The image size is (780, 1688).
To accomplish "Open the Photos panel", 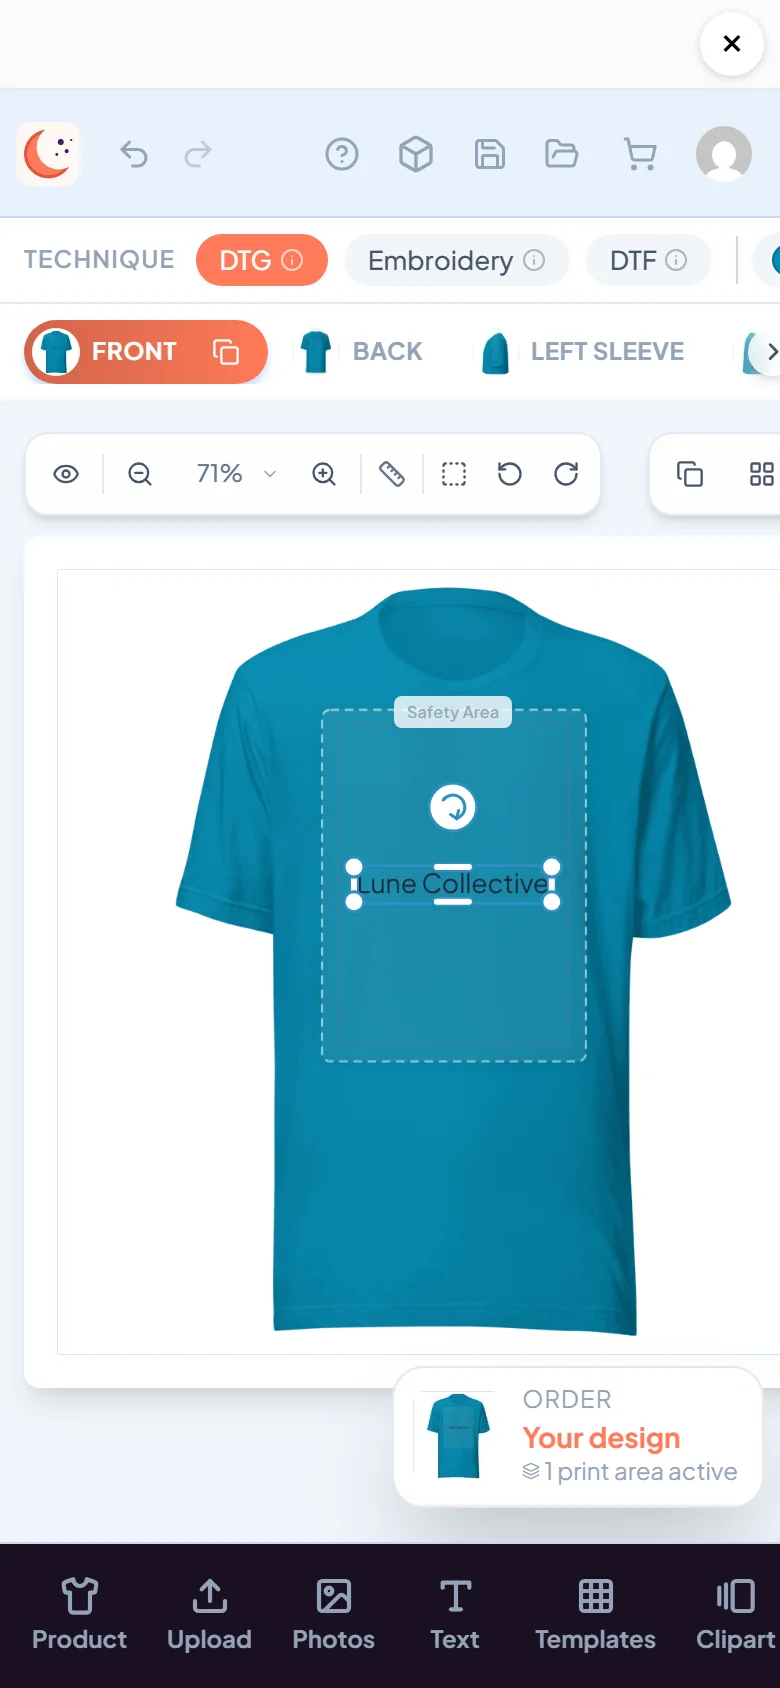I will click(x=334, y=1614).
